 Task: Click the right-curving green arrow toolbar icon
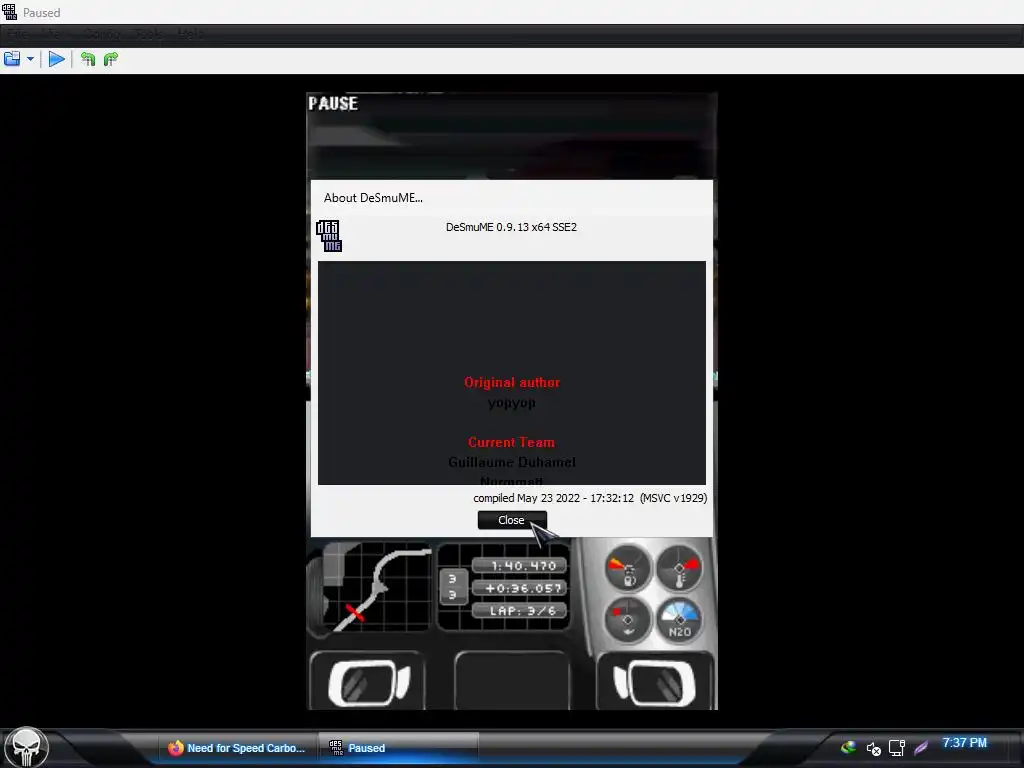(111, 59)
